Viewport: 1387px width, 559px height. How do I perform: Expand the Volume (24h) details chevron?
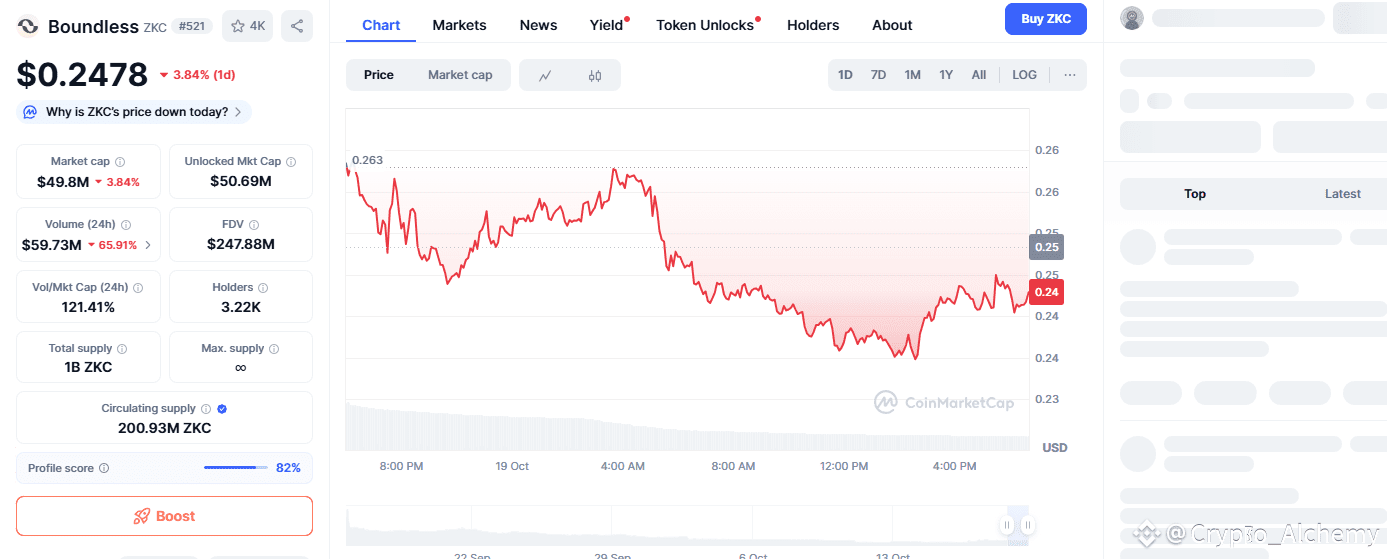coord(148,245)
